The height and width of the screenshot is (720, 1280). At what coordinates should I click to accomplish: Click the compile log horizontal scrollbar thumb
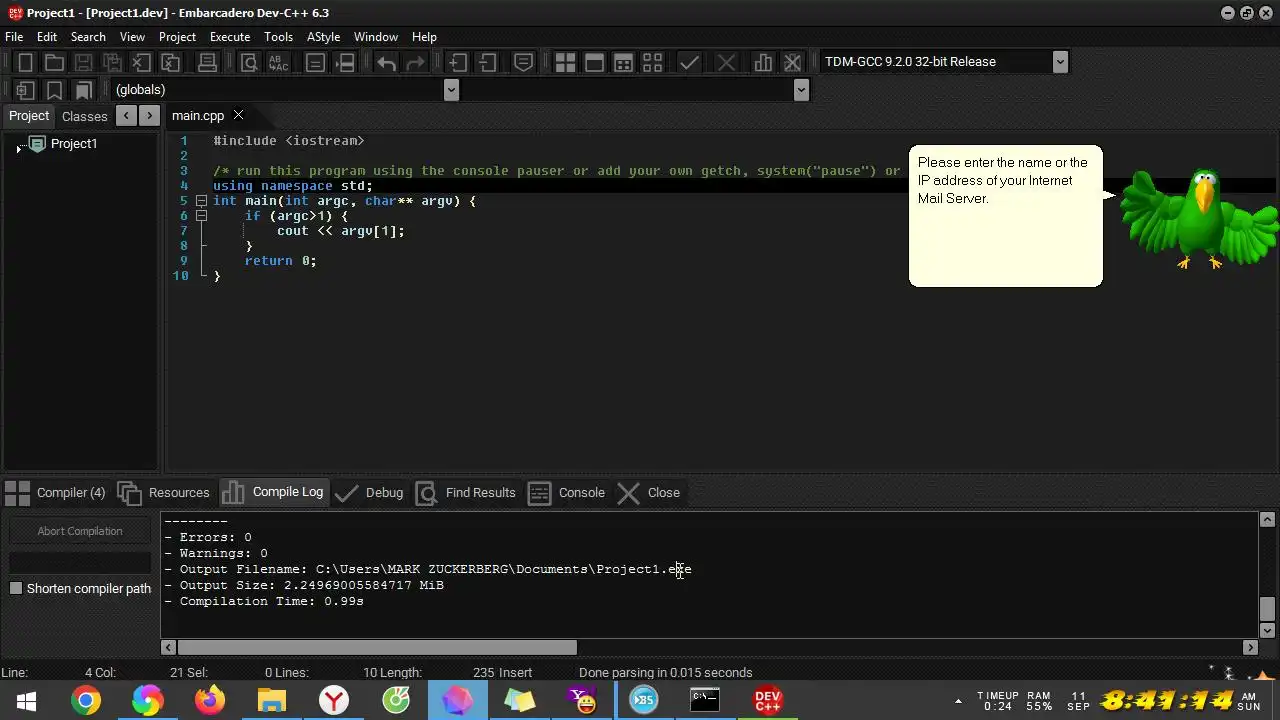(x=377, y=647)
